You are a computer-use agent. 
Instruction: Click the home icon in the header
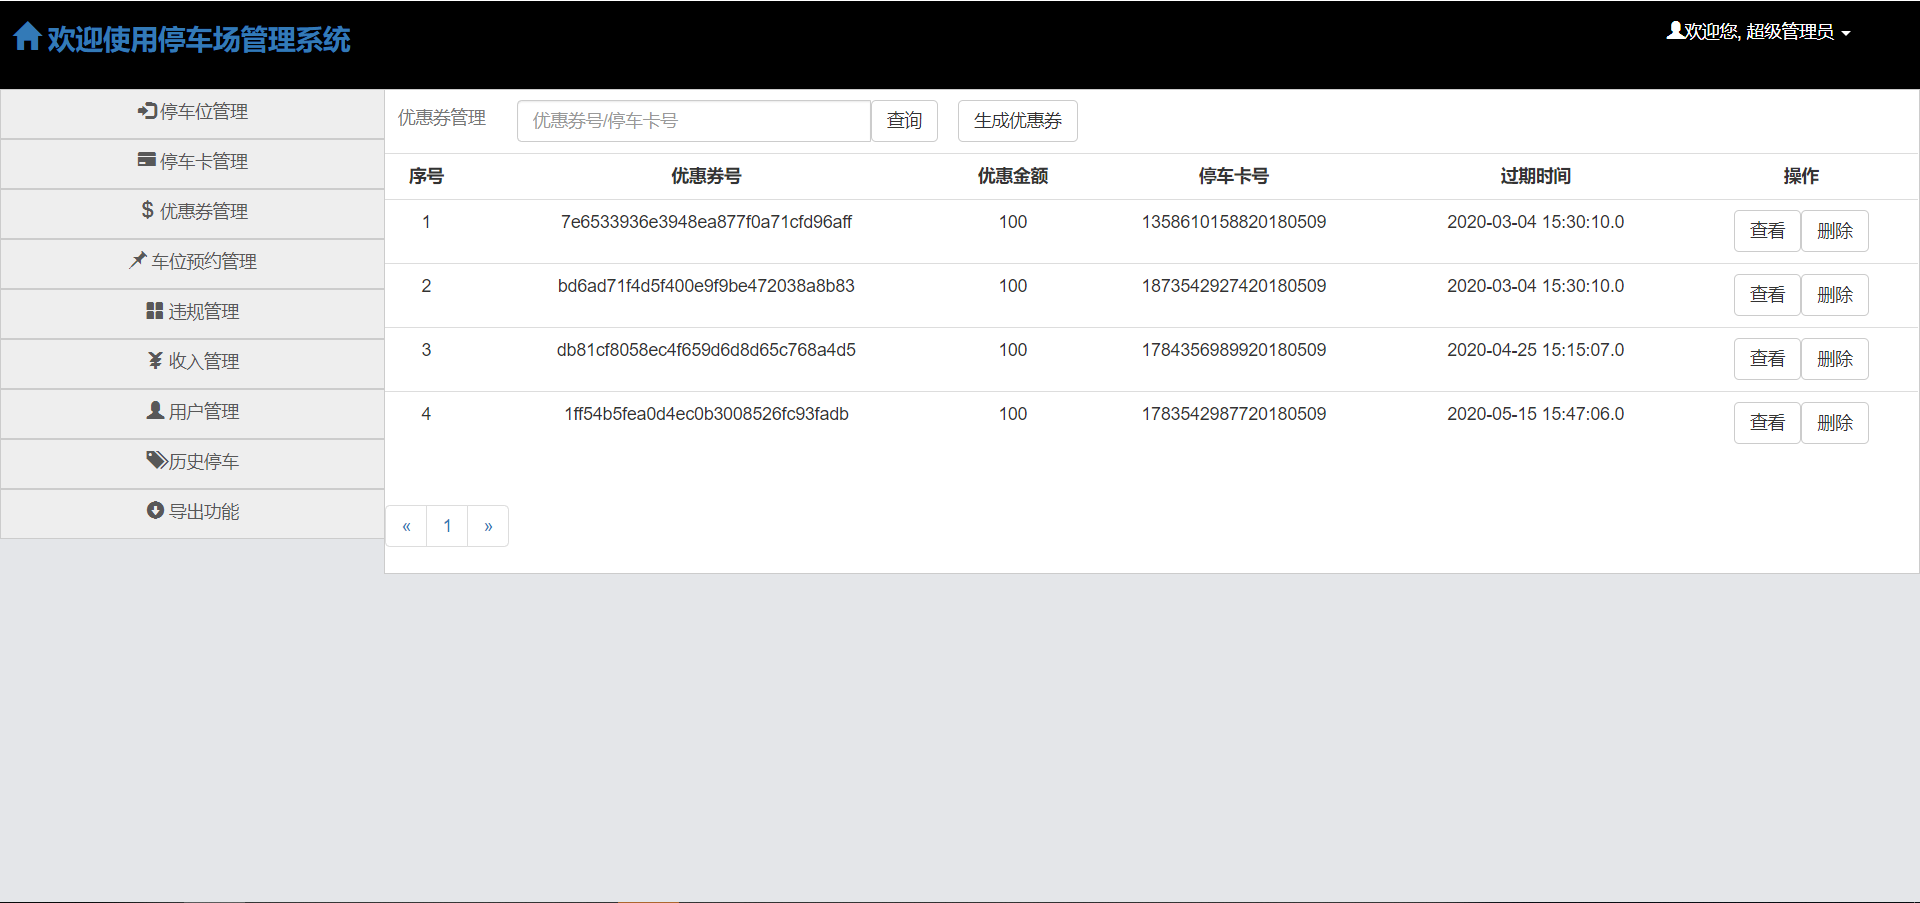[x=27, y=37]
